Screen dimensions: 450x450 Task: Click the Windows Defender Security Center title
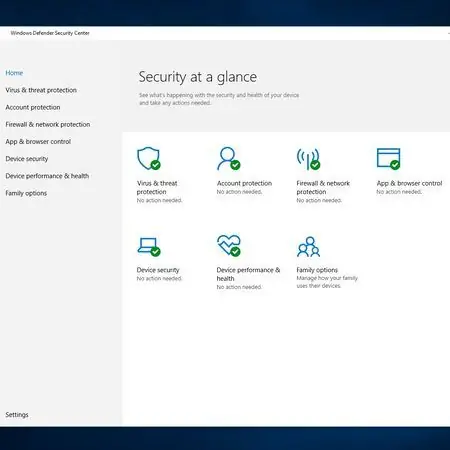(50, 33)
